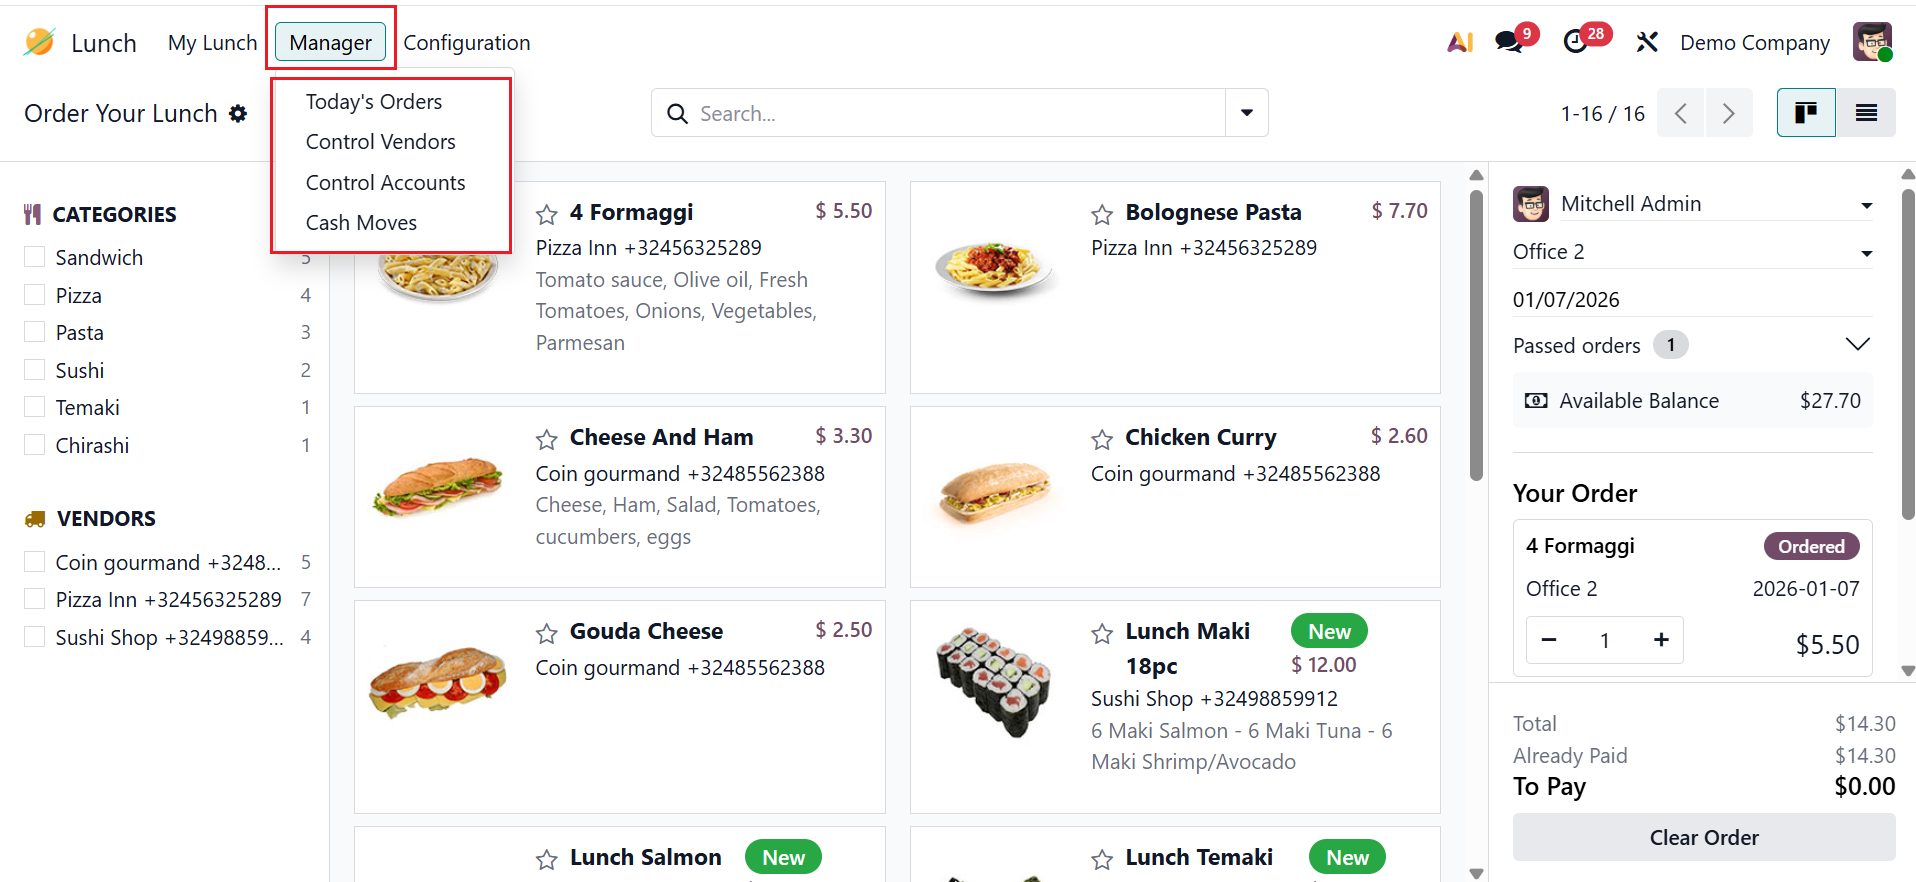Select Today's Orders from Manager menu
1916x882 pixels.
[x=374, y=102]
